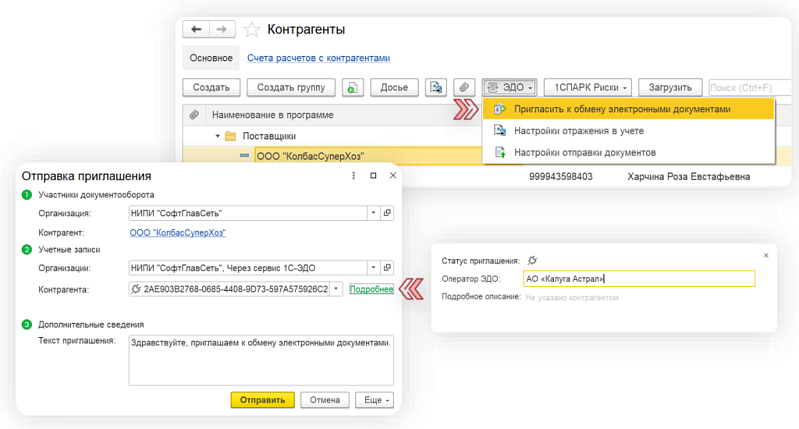799x429 pixels.
Task: Send invitation with Отправить button
Action: point(262,400)
